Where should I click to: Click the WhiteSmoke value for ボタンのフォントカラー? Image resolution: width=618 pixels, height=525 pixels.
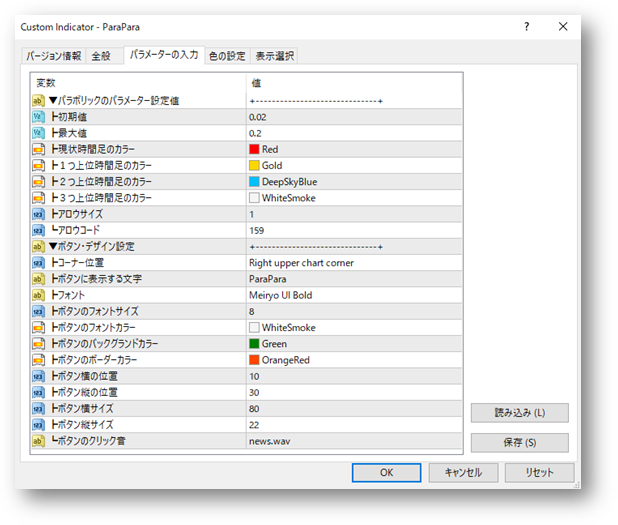[354, 328]
